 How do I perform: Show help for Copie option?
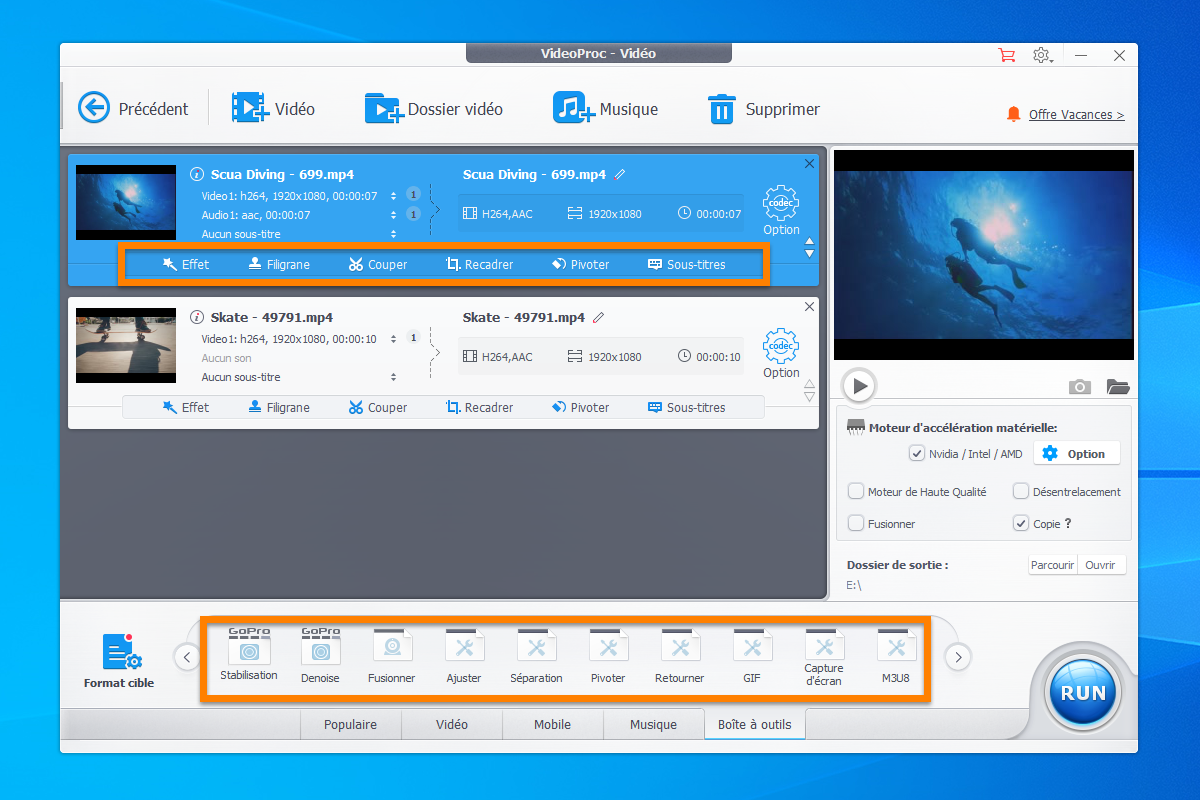1068,523
